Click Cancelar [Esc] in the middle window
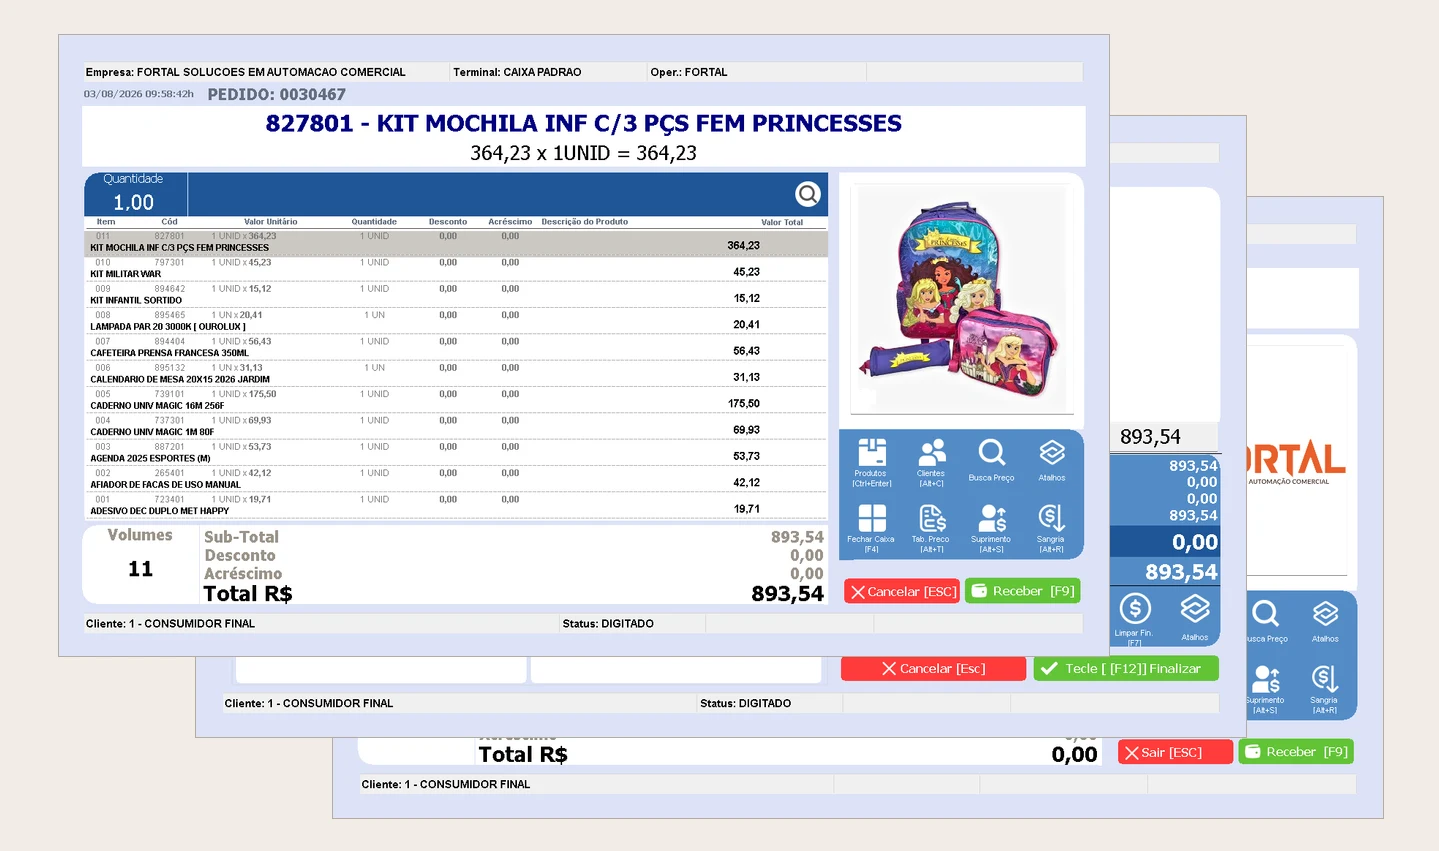Screen dimensions: 1439x851 [933, 669]
